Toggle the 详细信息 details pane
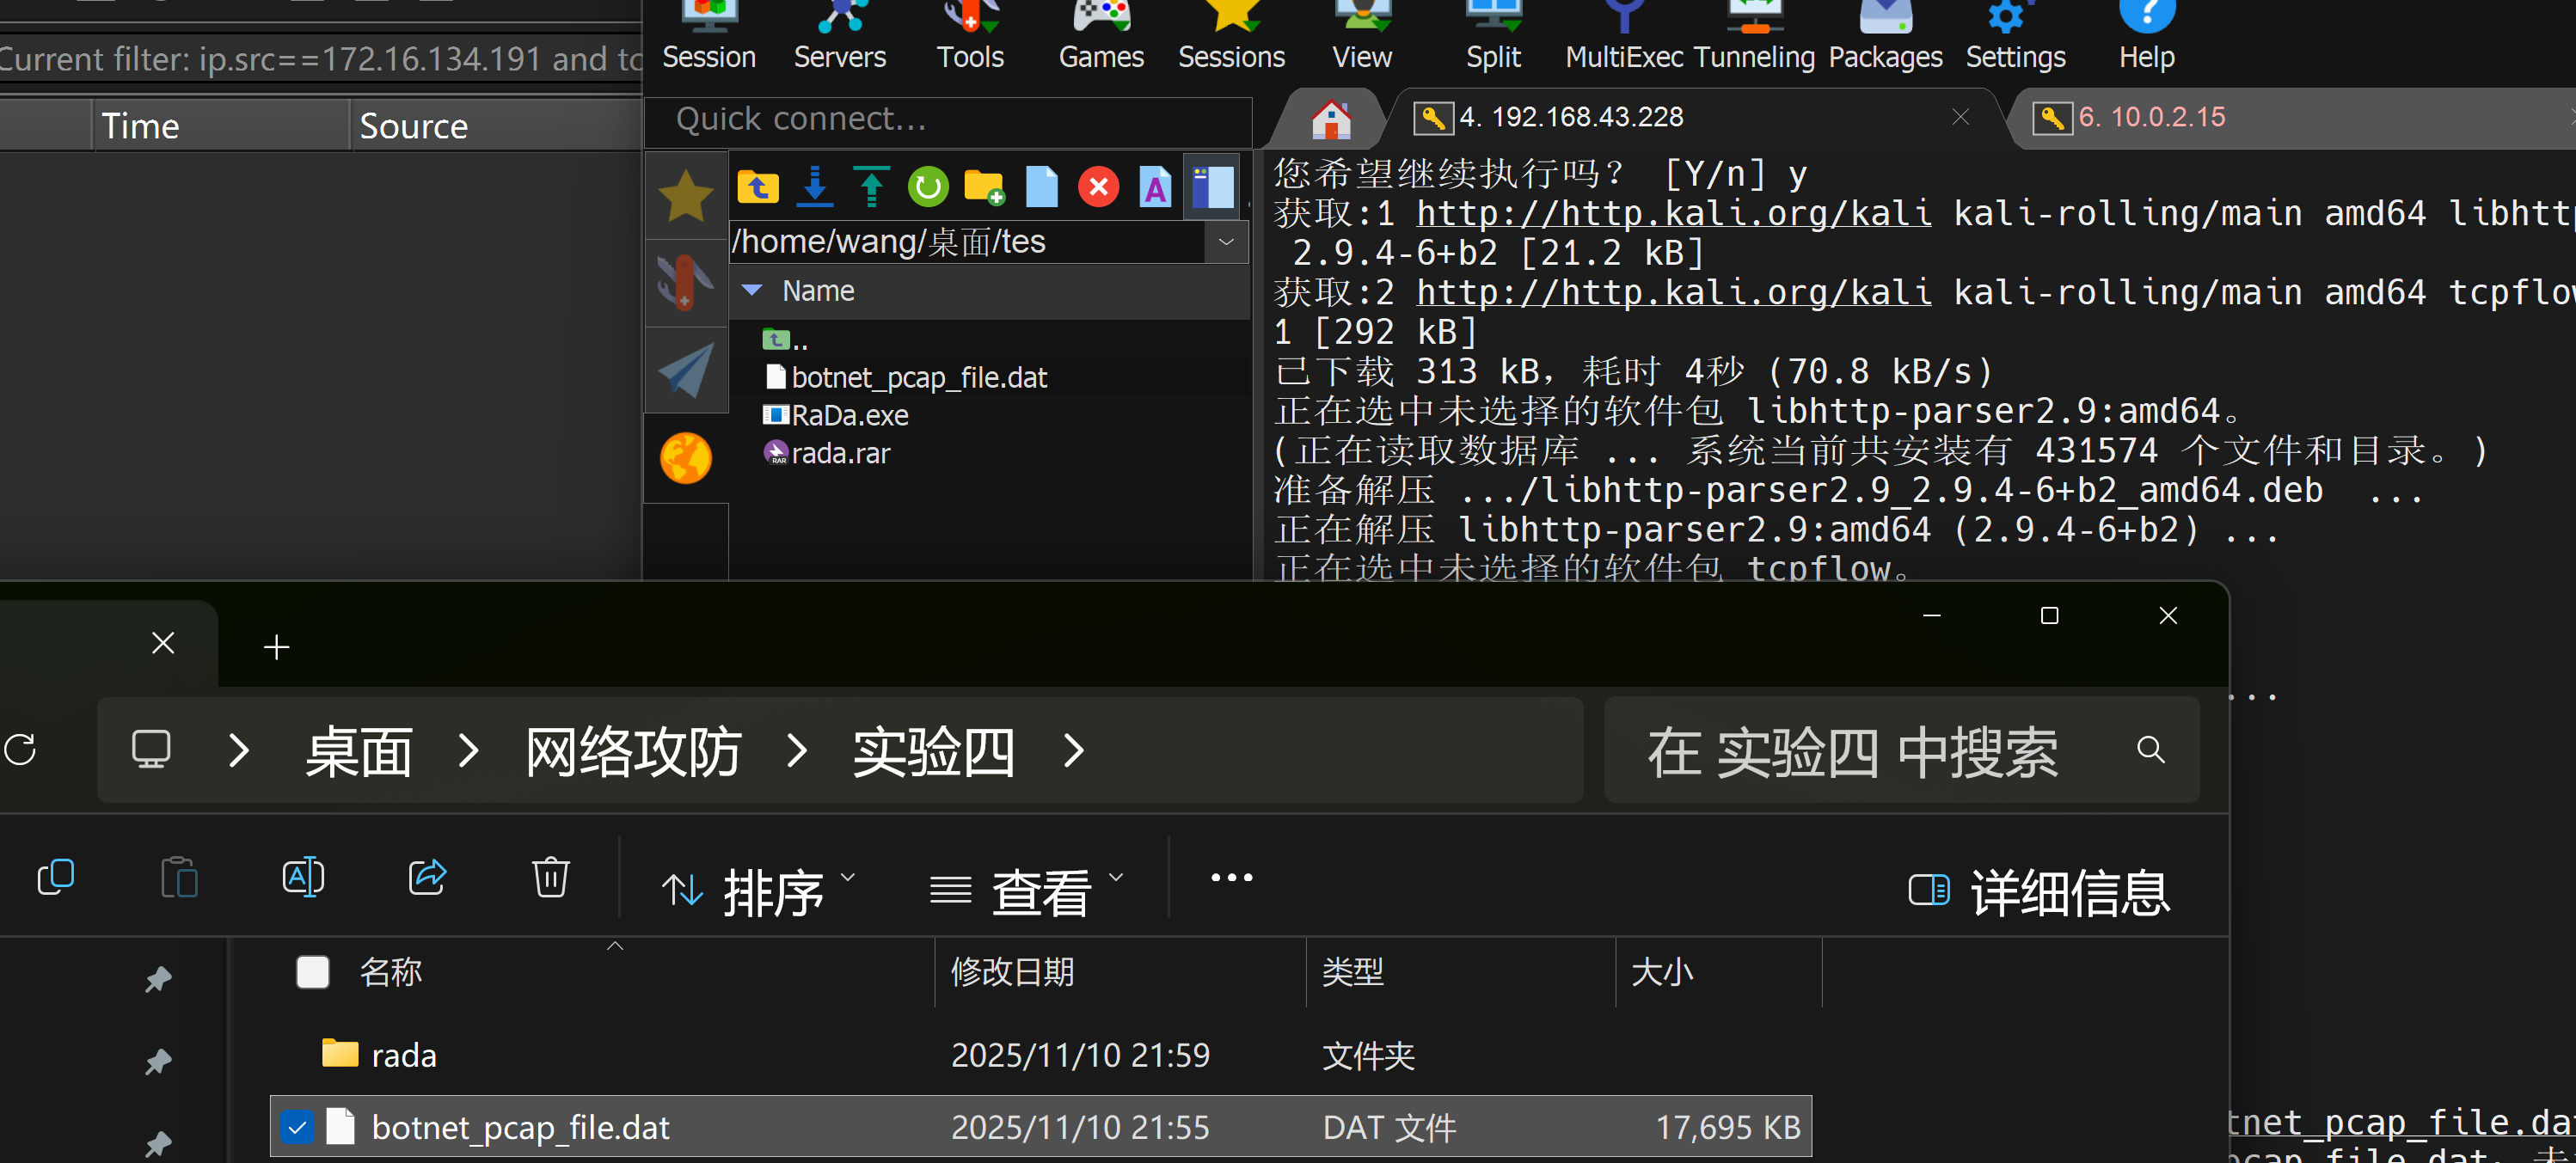 click(2039, 891)
